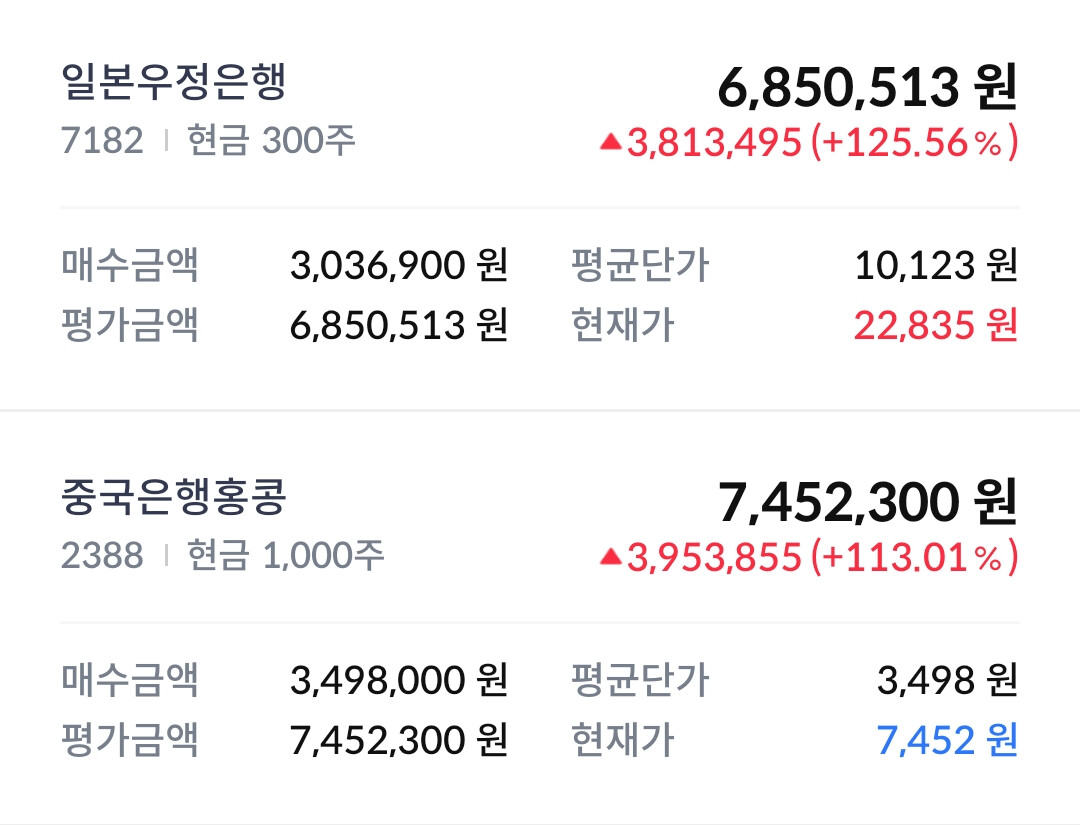1080x825 pixels.
Task: Select the 3,953,855 profit amount
Action: pos(714,558)
